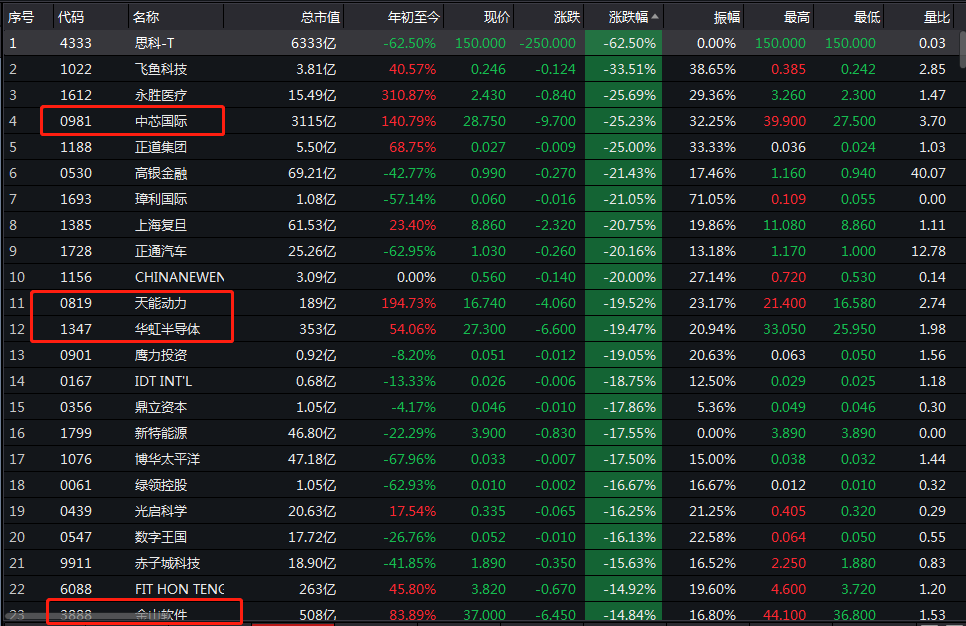Sort by 总市值 column header
Image resolution: width=966 pixels, height=626 pixels.
pos(320,17)
